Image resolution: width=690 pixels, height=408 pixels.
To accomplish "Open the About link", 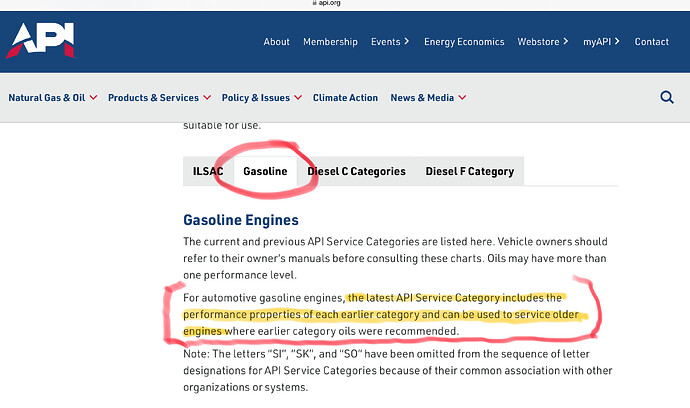I will click(x=276, y=42).
